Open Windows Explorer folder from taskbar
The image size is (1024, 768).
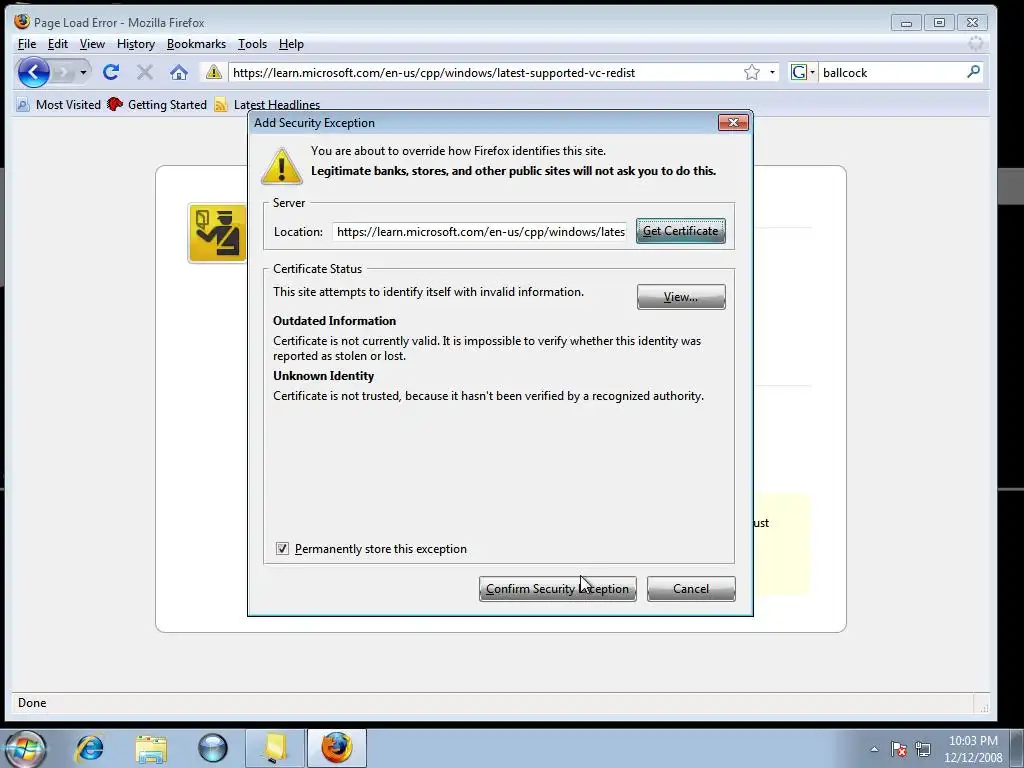151,748
